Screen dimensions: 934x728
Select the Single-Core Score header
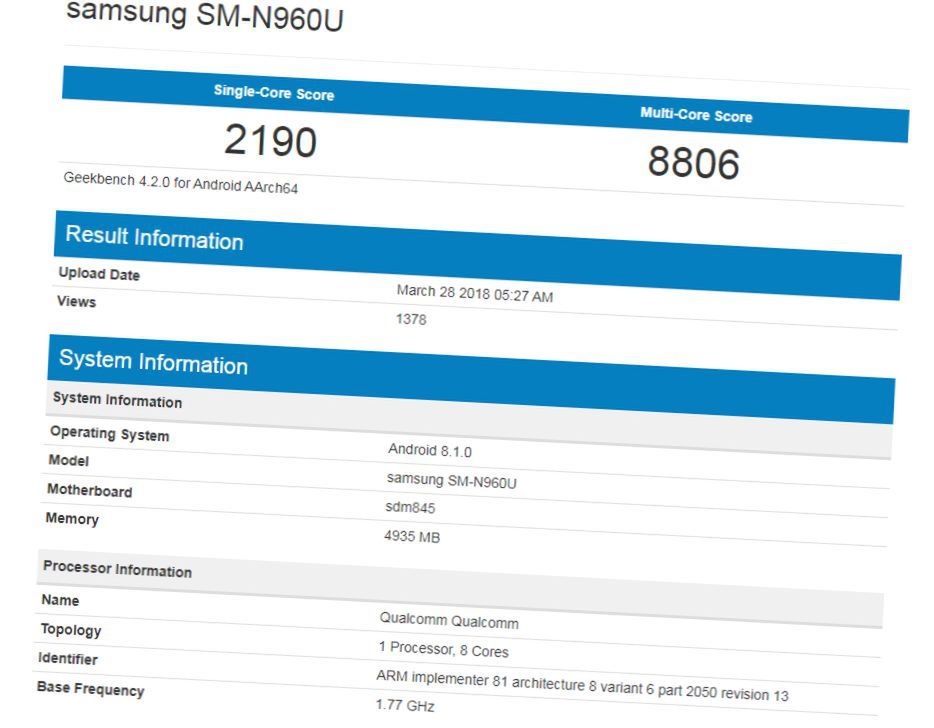(x=273, y=91)
